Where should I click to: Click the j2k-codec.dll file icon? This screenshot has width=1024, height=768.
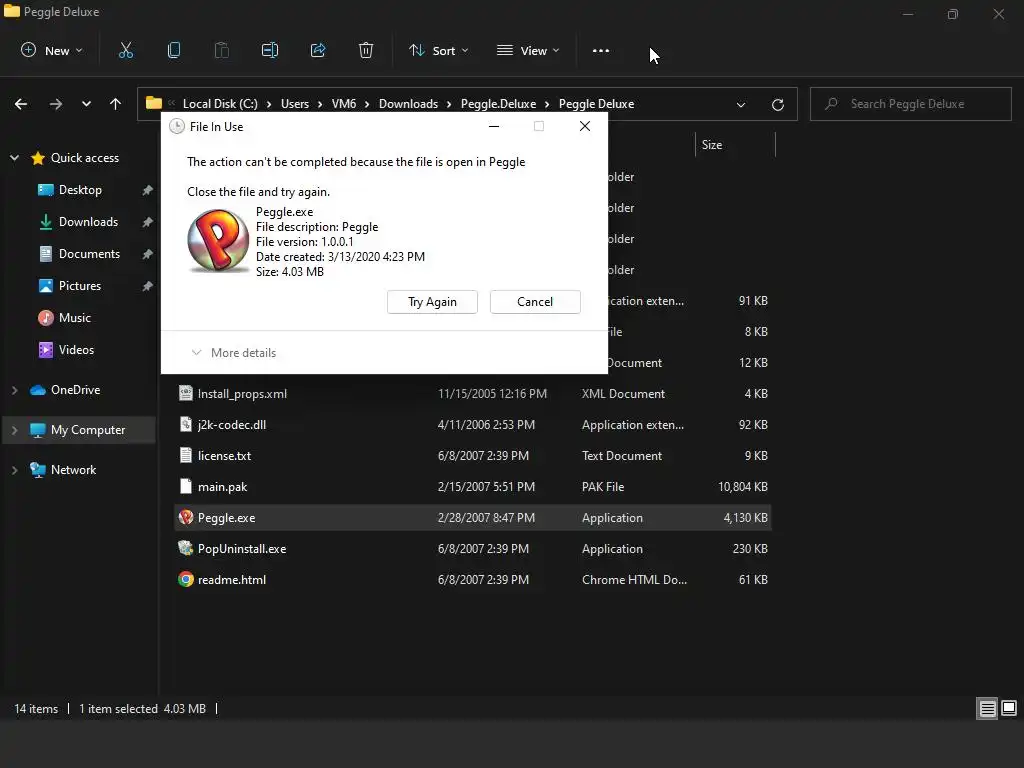pos(186,424)
